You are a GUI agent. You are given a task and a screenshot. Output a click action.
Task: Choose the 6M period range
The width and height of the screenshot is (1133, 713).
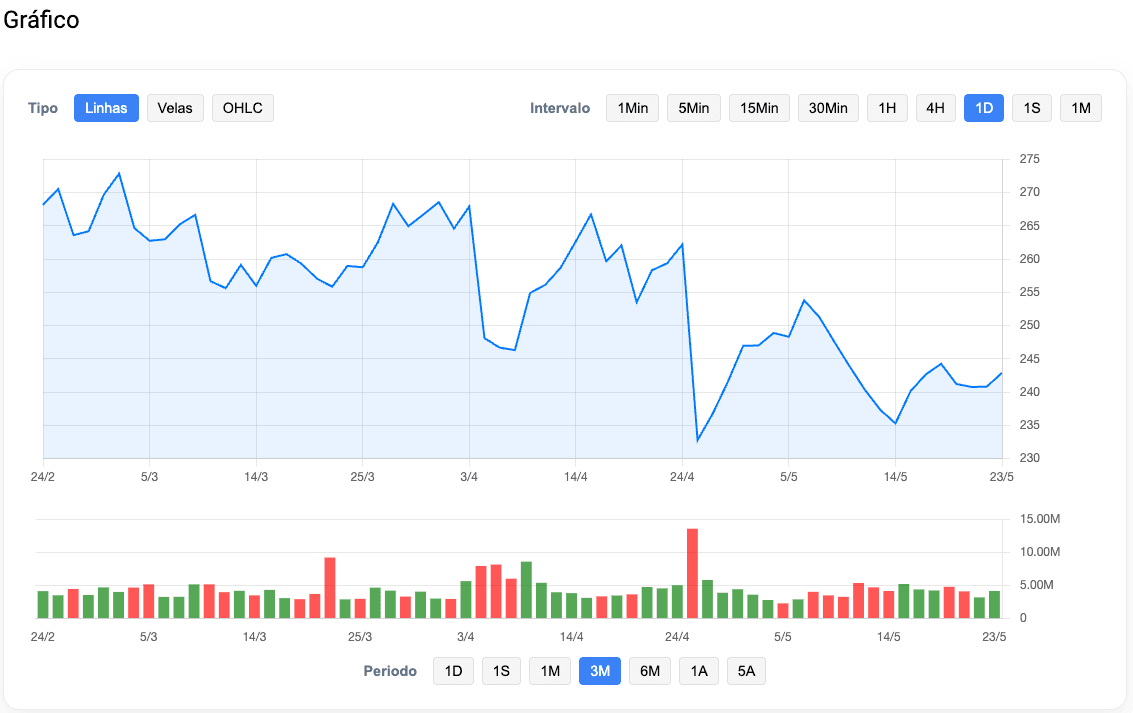(650, 671)
